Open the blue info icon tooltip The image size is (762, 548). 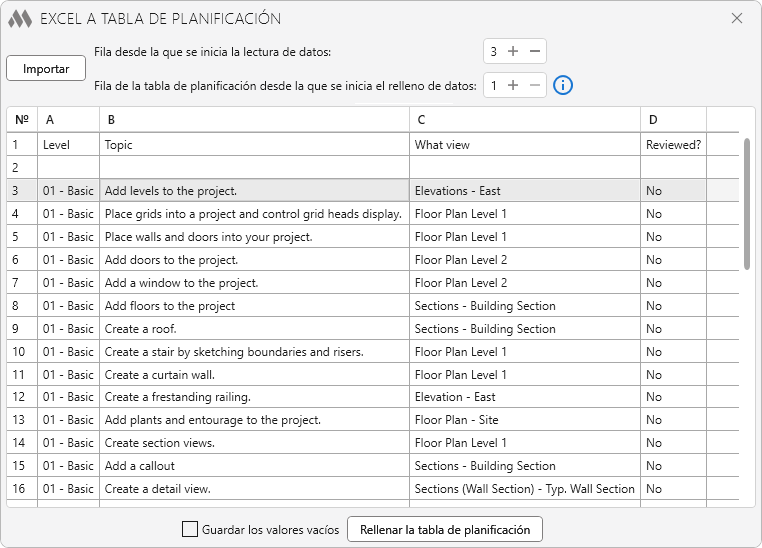tap(563, 85)
